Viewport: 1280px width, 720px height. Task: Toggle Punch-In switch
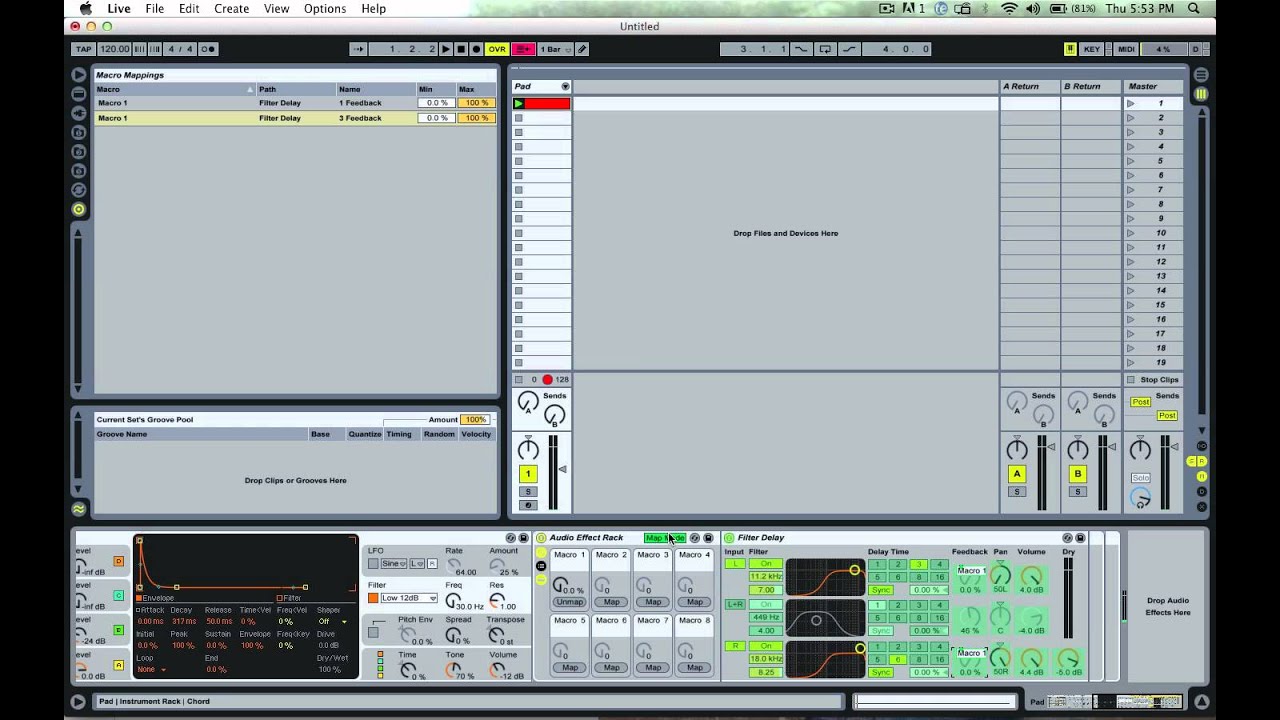tap(801, 49)
